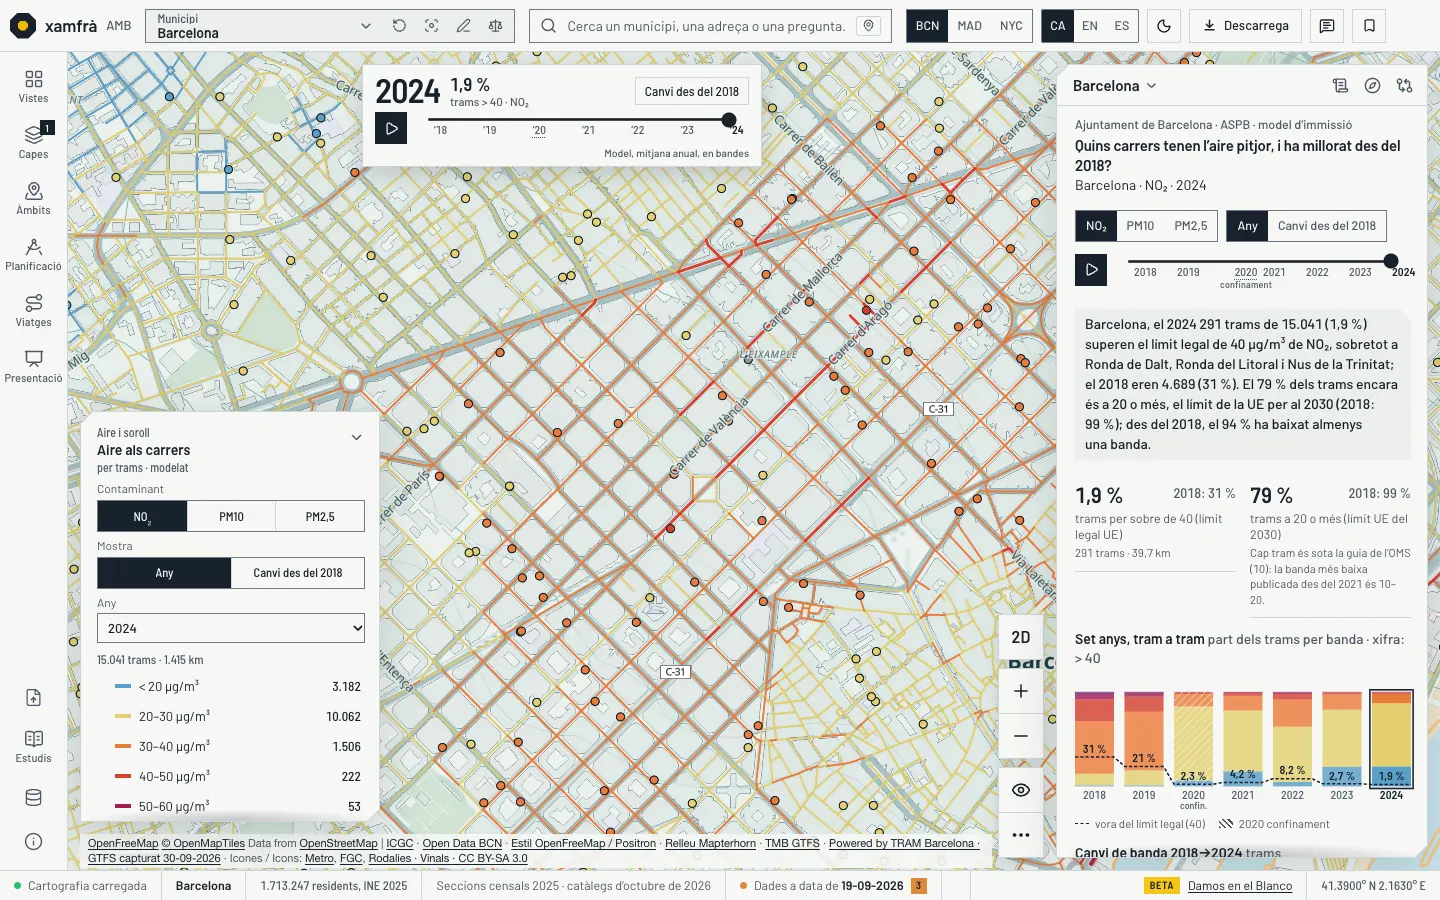The width and height of the screenshot is (1440, 900).
Task: Click the 2024 timeline slider handle on map card
Action: tap(729, 120)
